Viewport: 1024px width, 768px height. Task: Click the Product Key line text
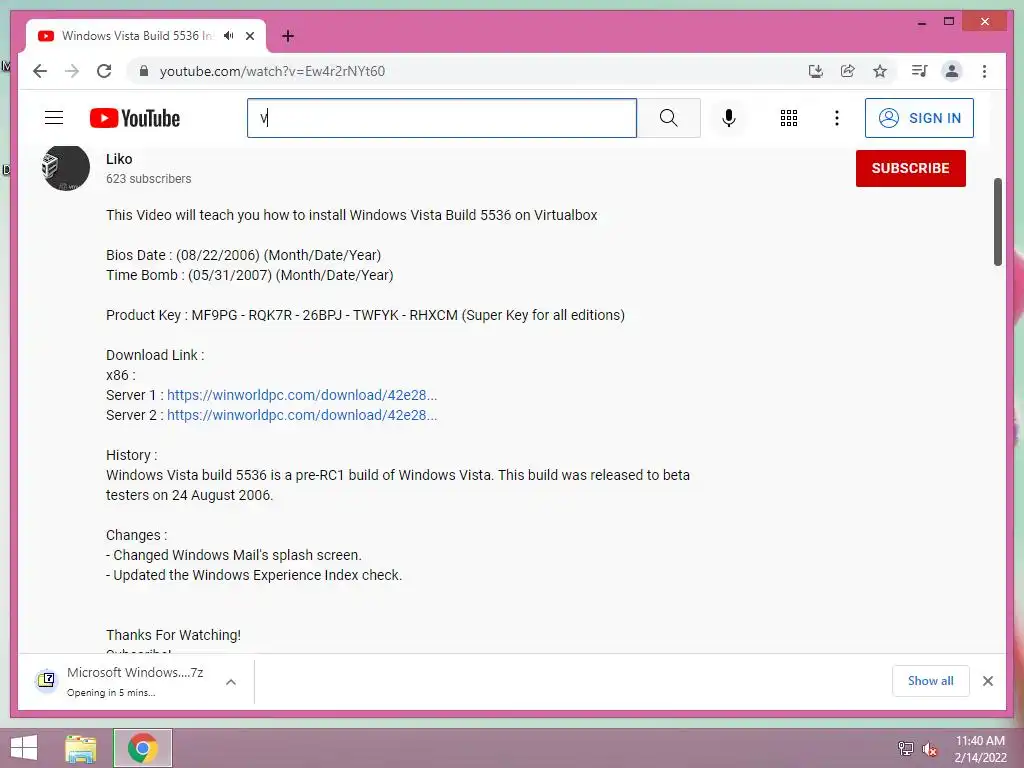pyautogui.click(x=365, y=315)
